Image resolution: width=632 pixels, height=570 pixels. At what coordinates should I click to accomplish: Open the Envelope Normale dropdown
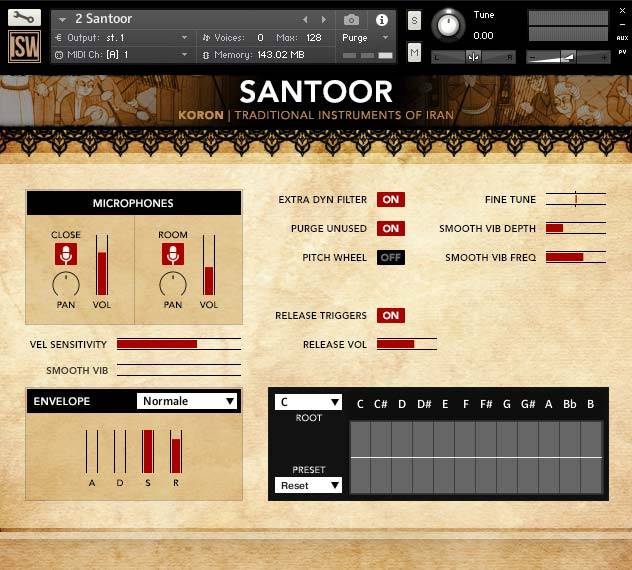pos(187,401)
